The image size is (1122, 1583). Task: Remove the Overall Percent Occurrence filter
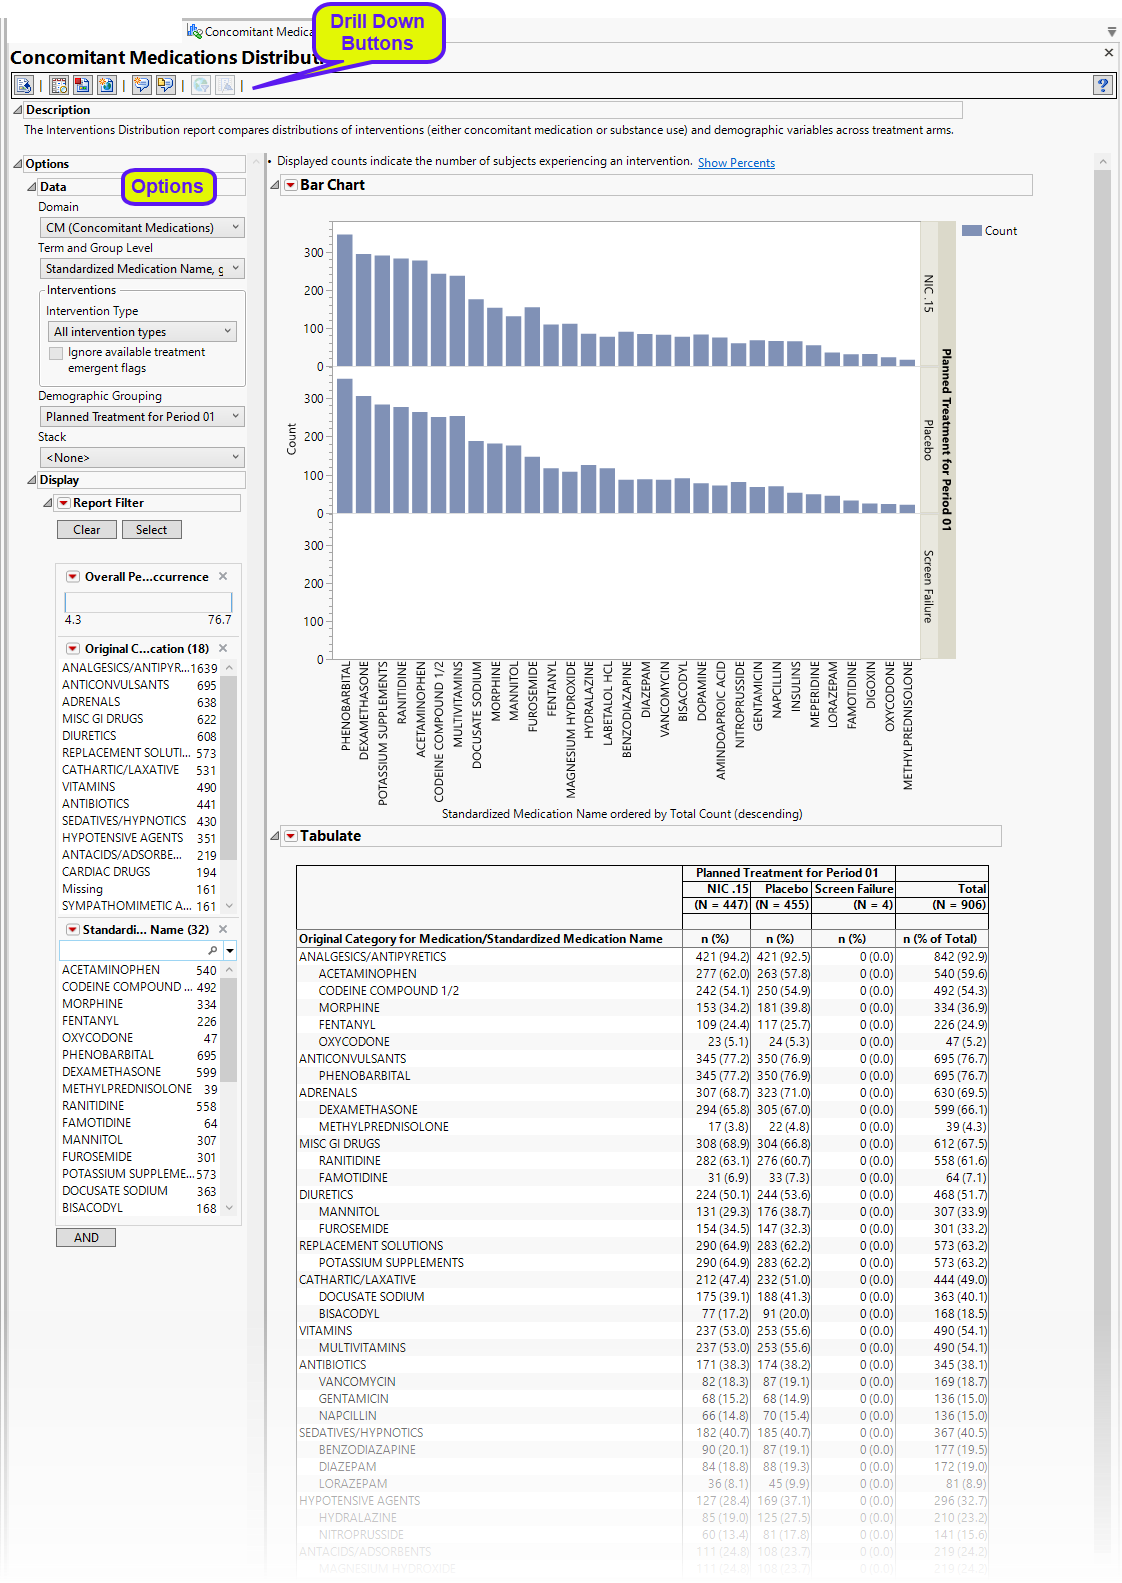coord(223,576)
